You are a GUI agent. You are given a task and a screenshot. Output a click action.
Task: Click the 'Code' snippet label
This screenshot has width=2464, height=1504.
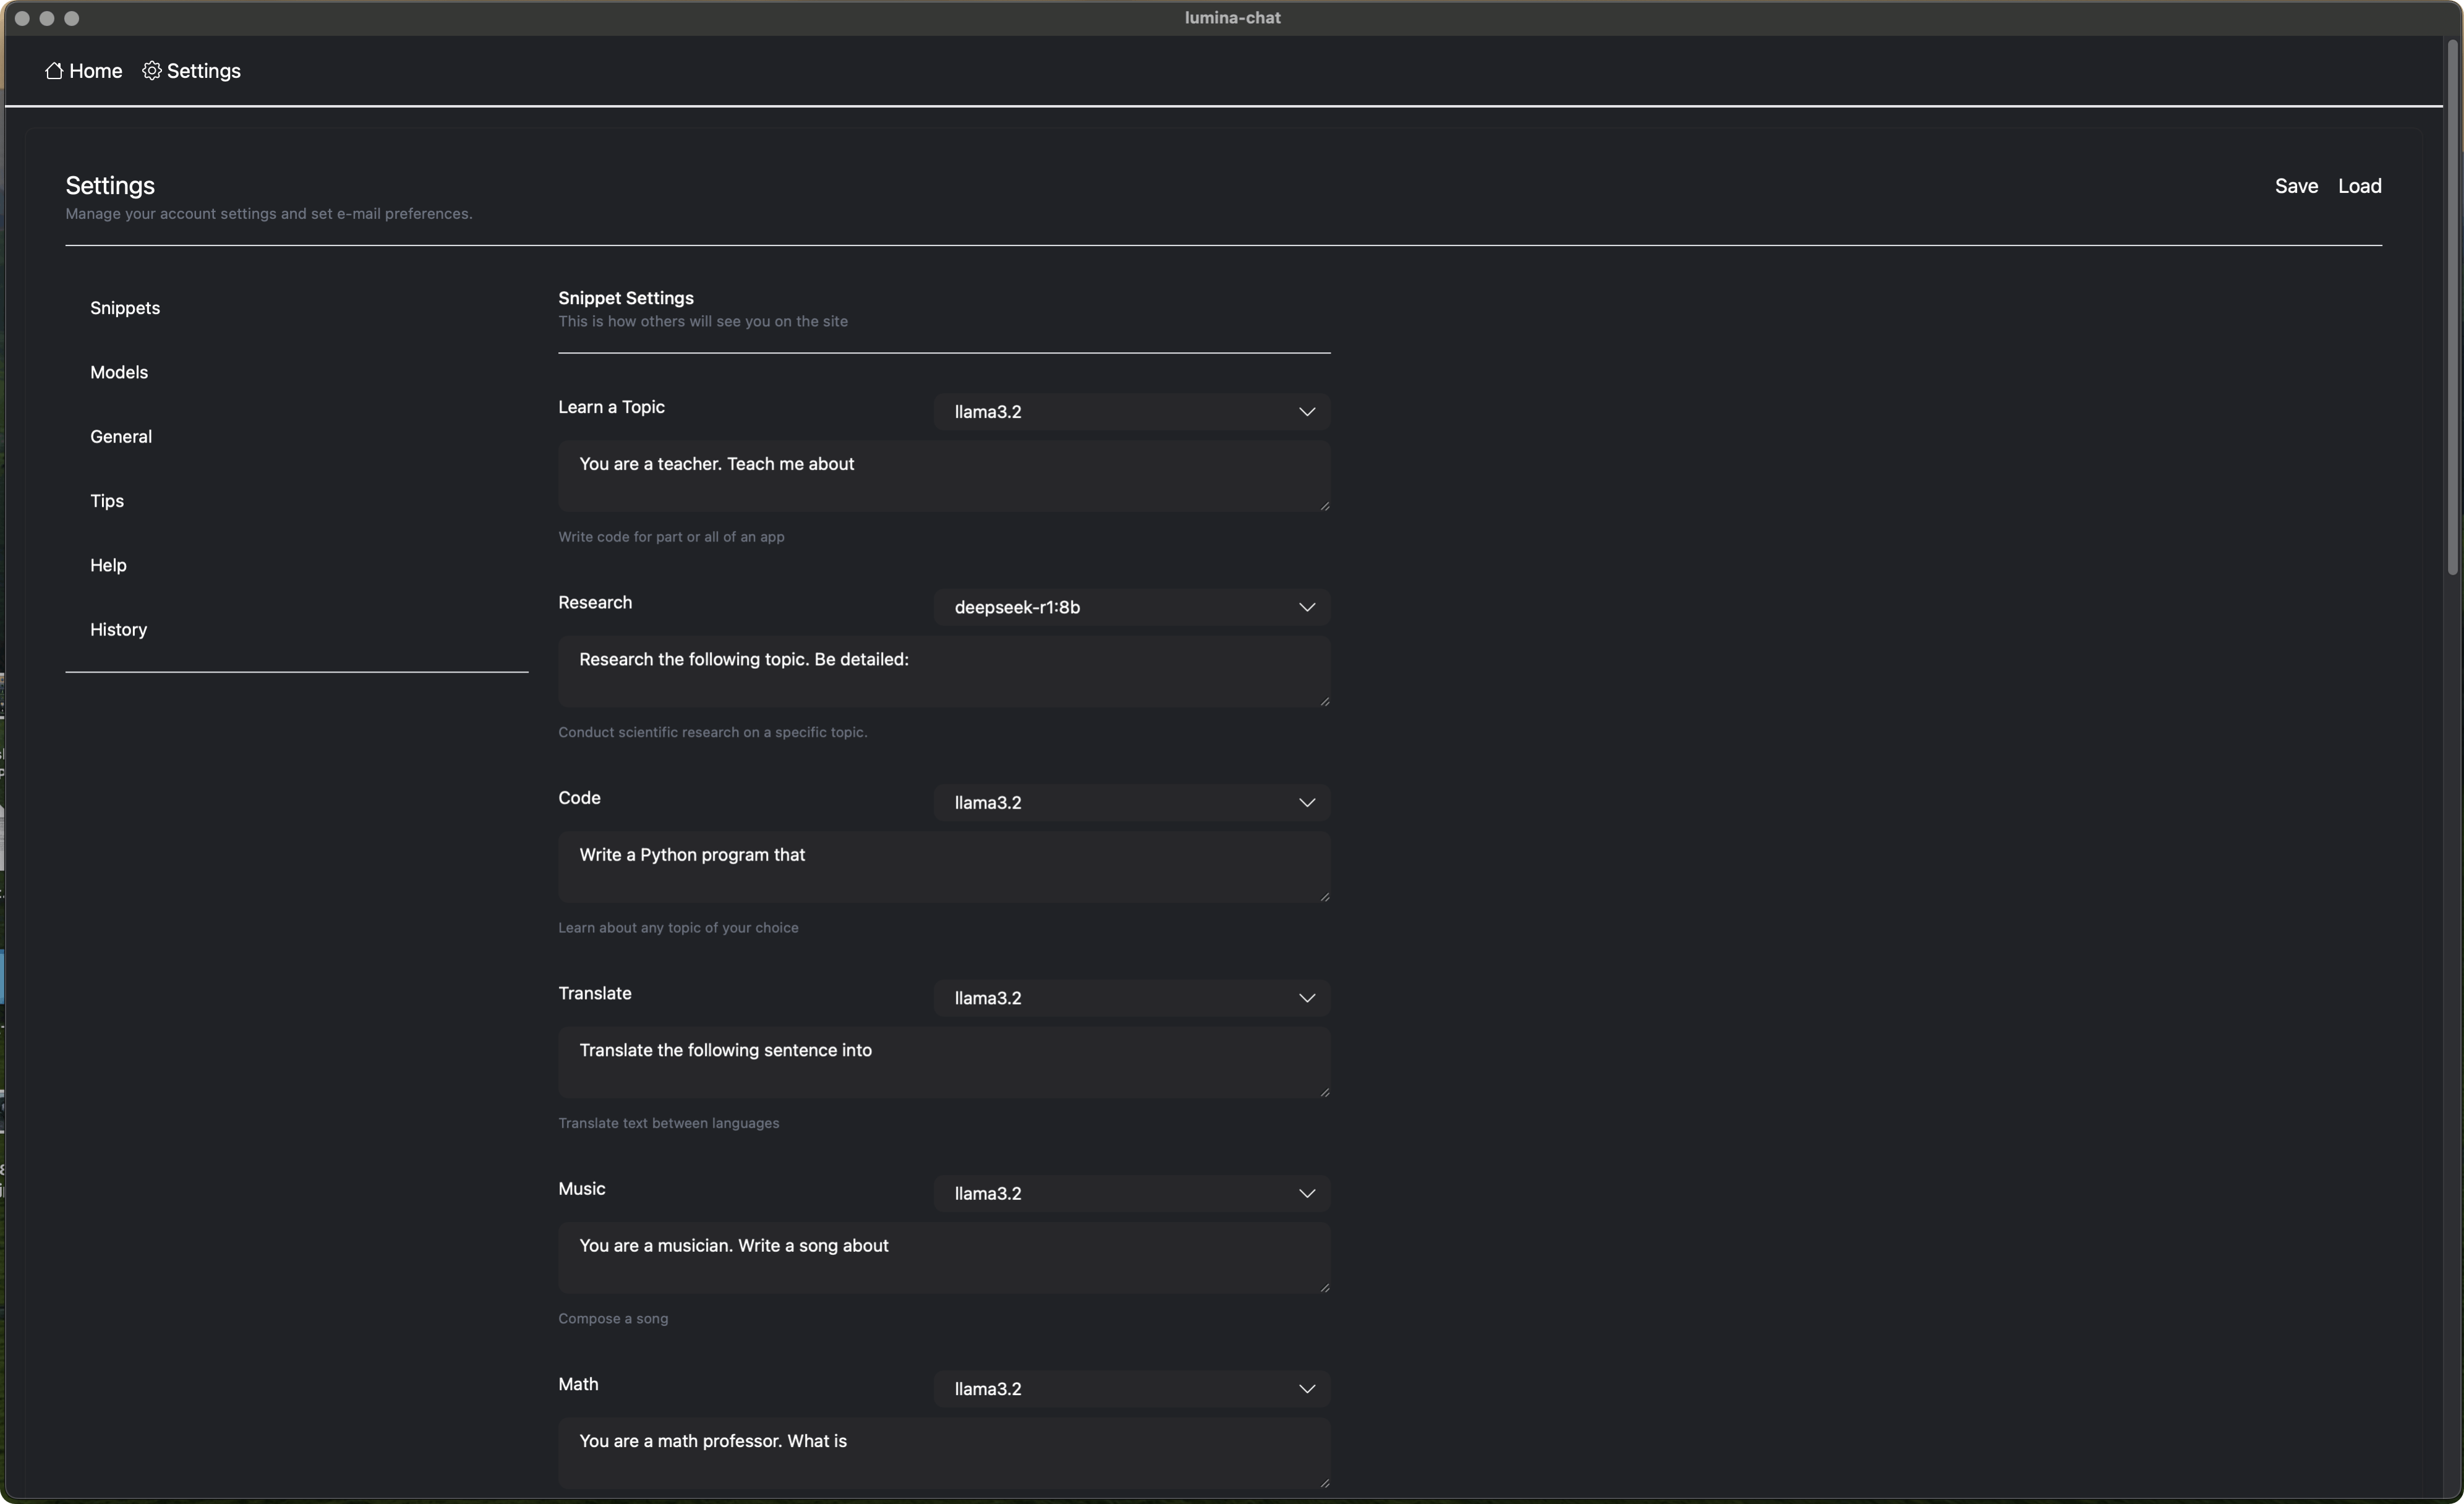[x=579, y=798]
